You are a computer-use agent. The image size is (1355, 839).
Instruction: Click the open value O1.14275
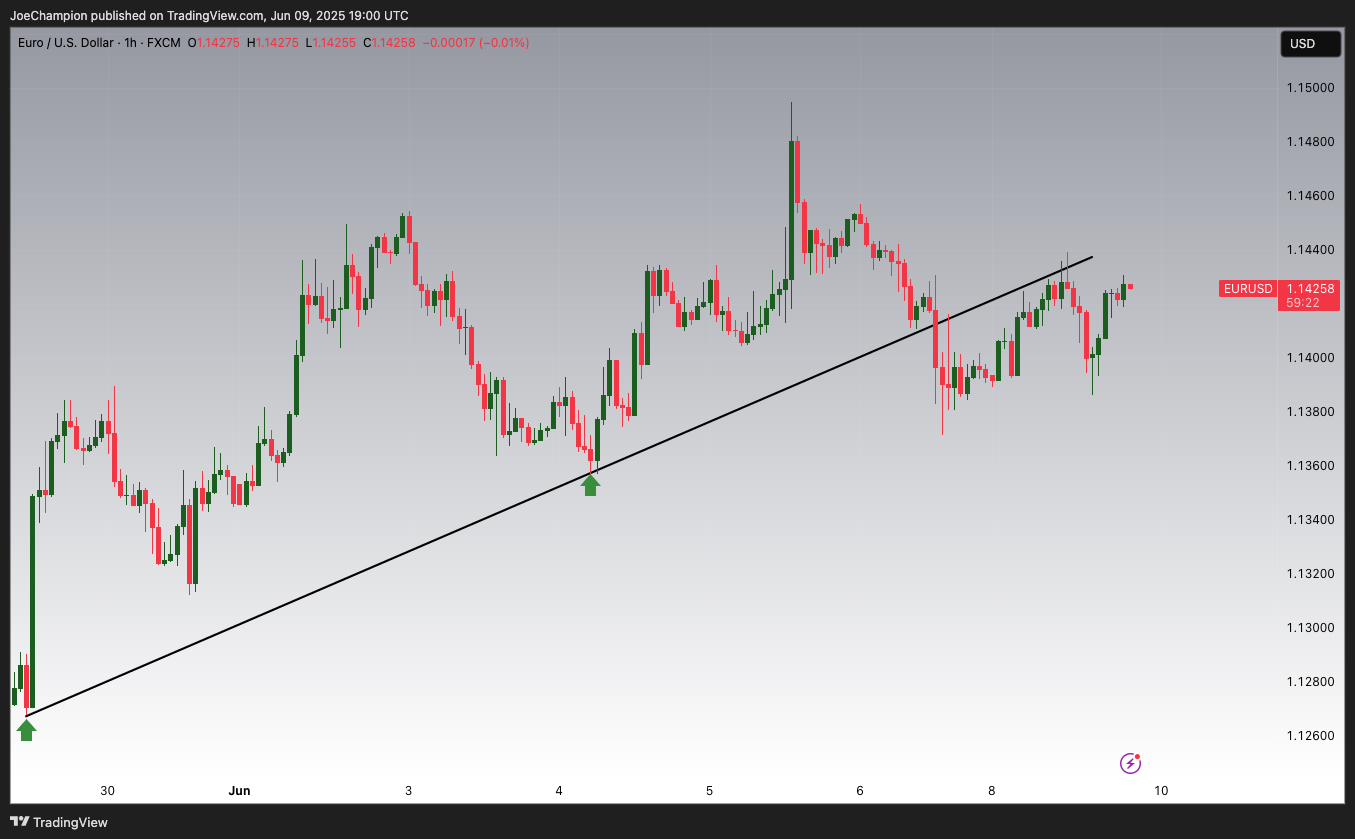214,43
